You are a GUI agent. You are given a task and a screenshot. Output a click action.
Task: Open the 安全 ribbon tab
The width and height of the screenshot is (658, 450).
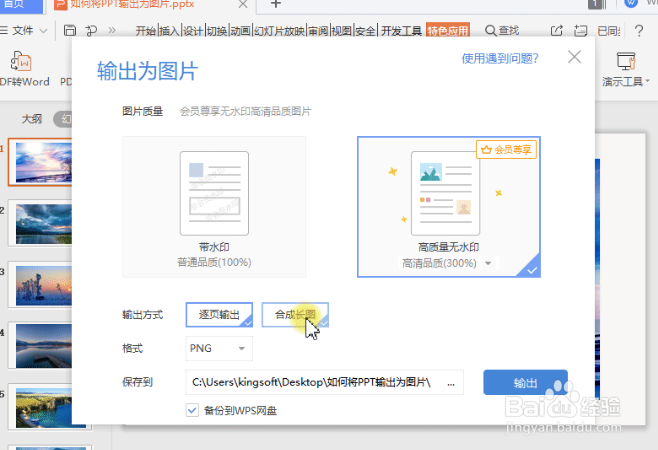[365, 31]
